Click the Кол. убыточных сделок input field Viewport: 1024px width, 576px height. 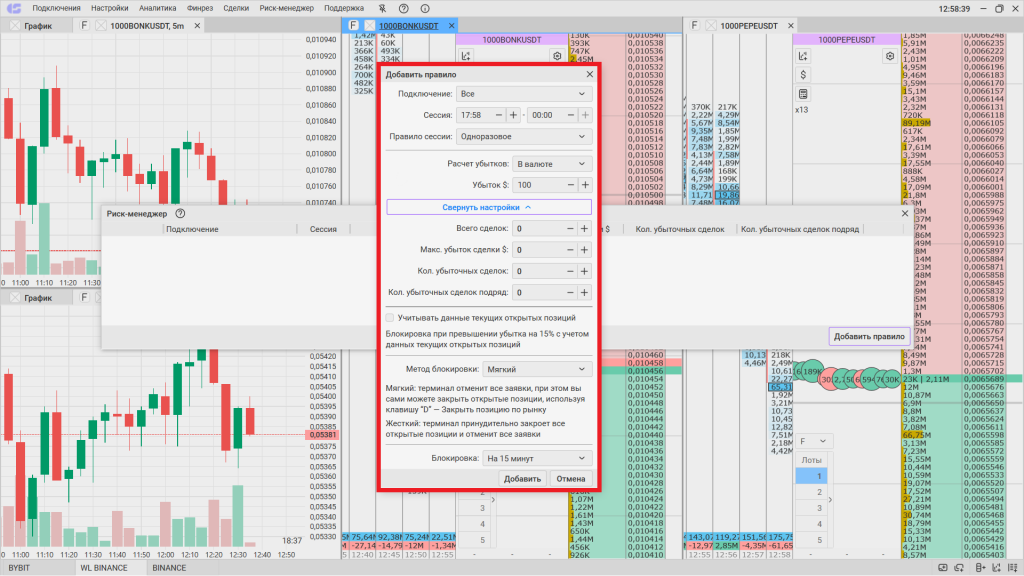click(538, 271)
